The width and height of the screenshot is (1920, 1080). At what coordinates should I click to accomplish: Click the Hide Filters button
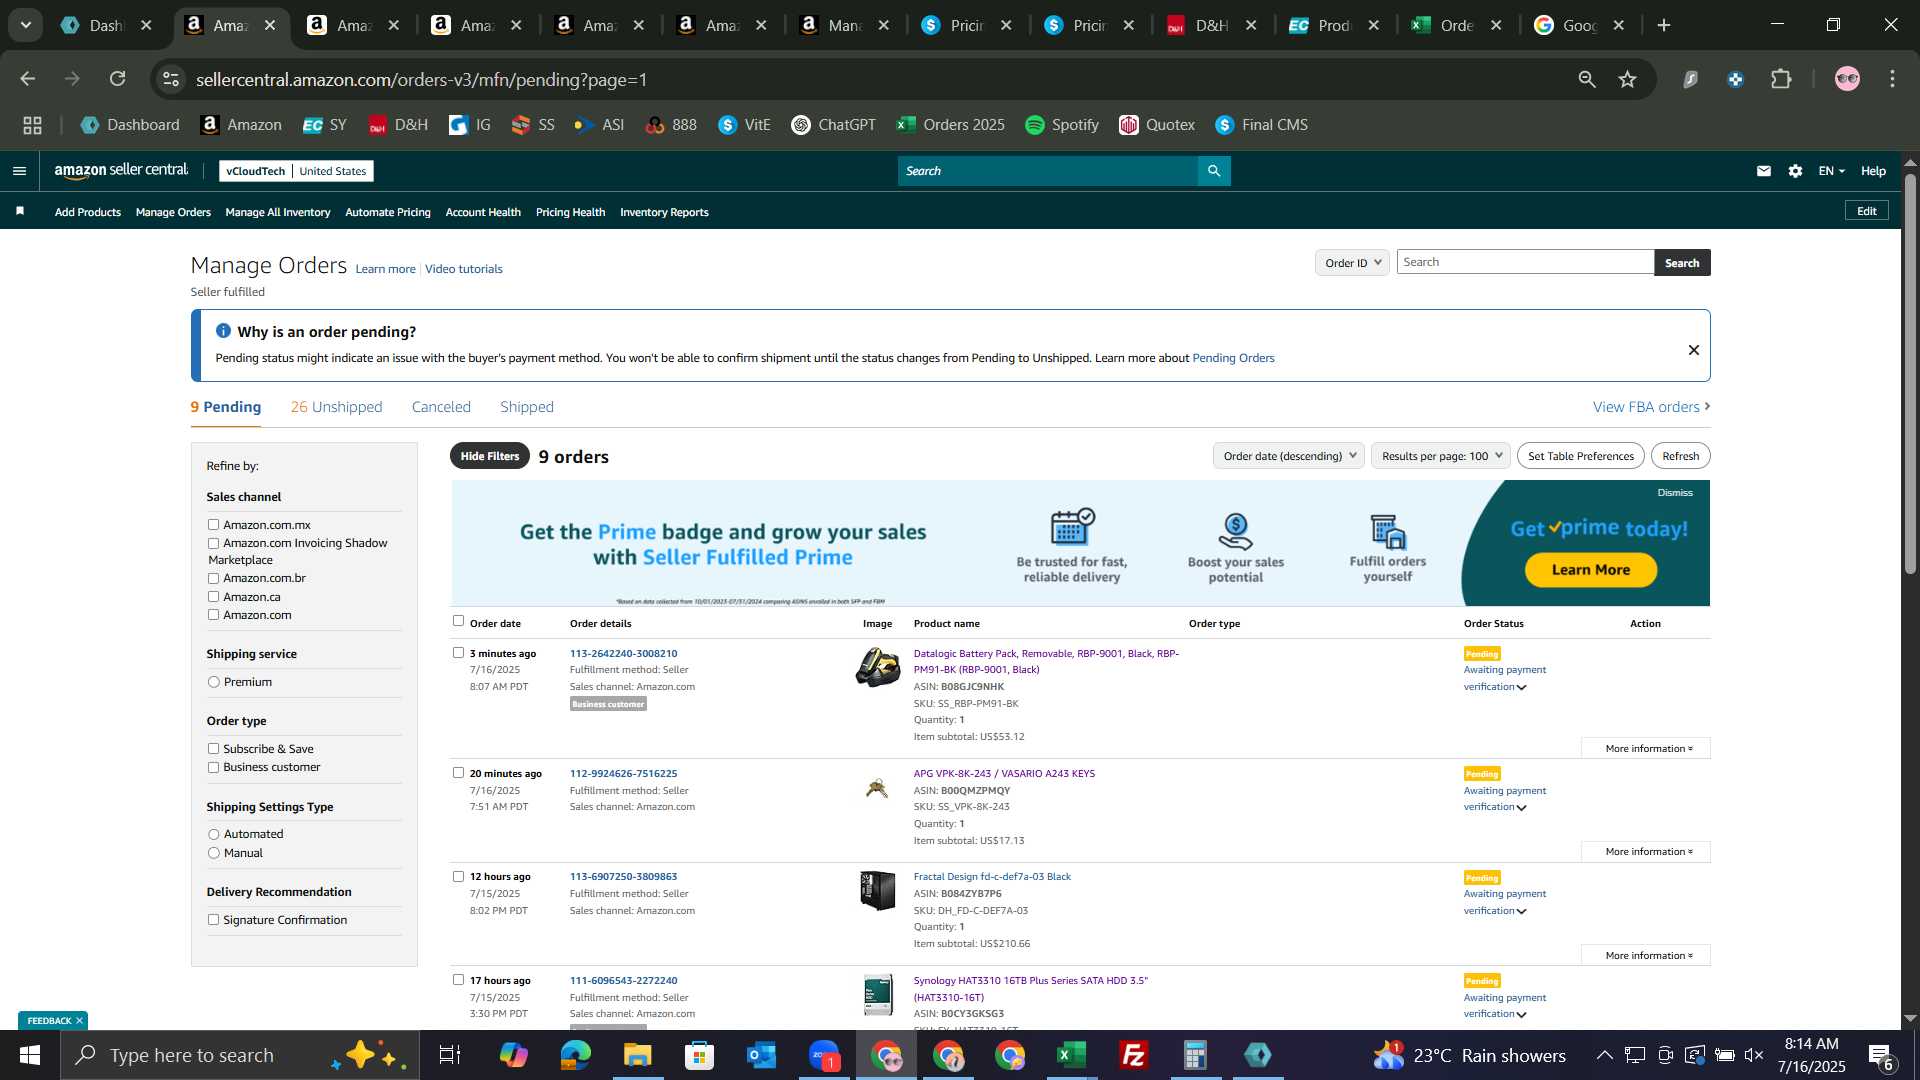[490, 456]
